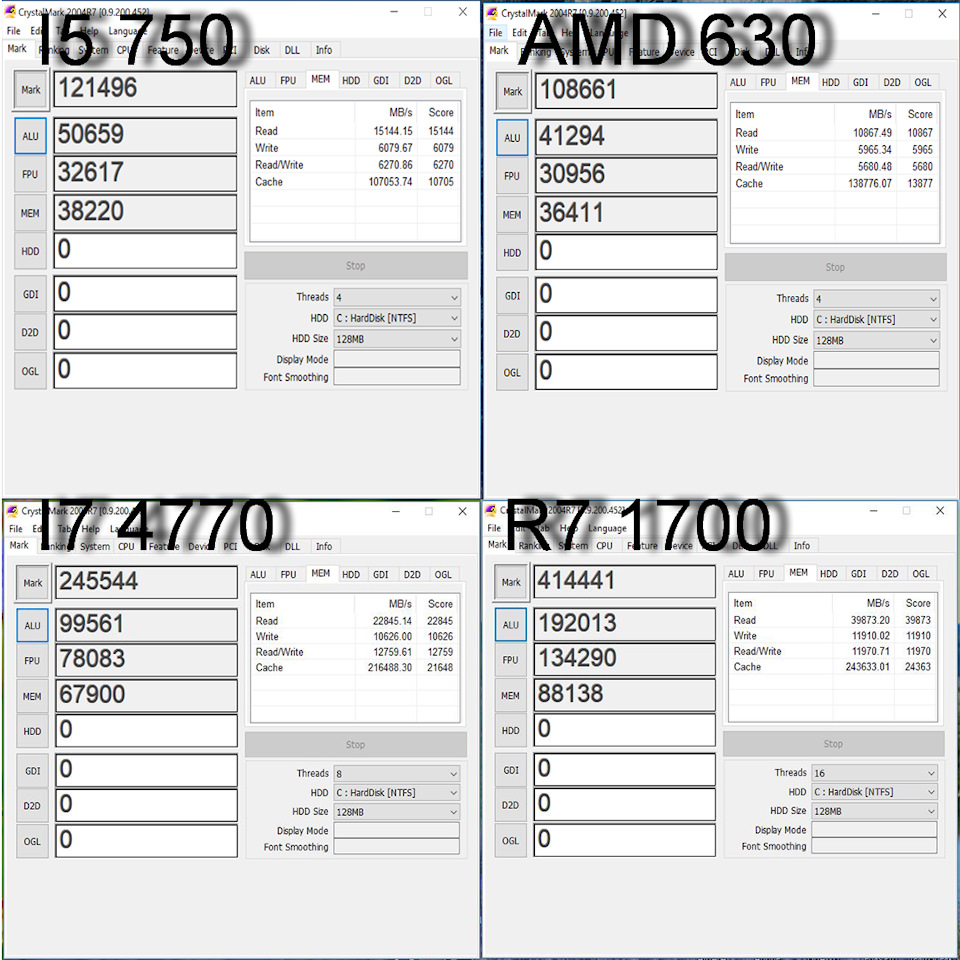This screenshot has width=960, height=960.
Task: Switch to the CPU tab in I7 4770 window
Action: tap(126, 547)
